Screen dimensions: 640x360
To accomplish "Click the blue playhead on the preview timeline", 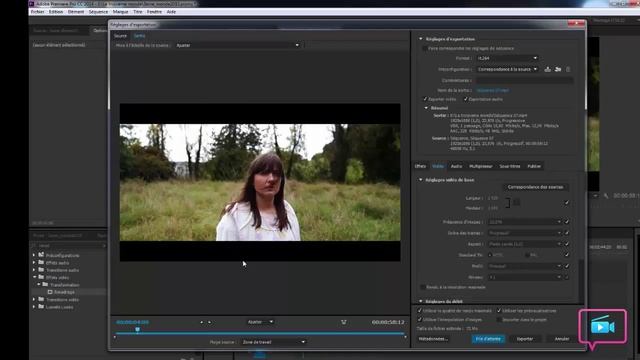I will [138, 329].
